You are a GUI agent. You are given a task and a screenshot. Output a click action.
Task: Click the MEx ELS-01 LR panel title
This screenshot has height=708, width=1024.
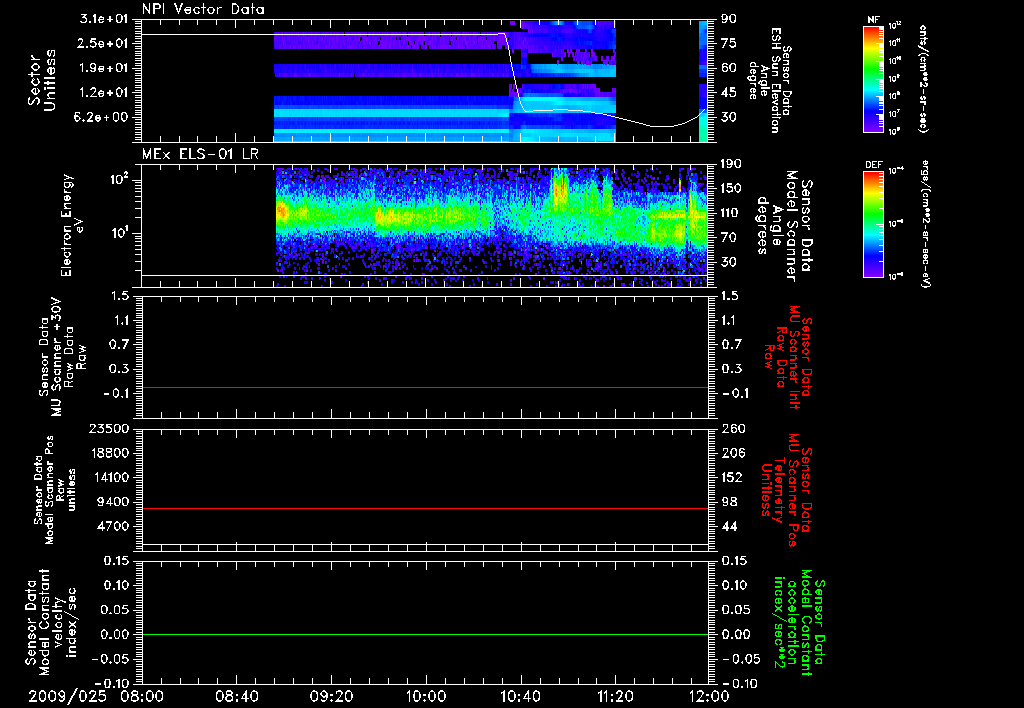click(200, 154)
